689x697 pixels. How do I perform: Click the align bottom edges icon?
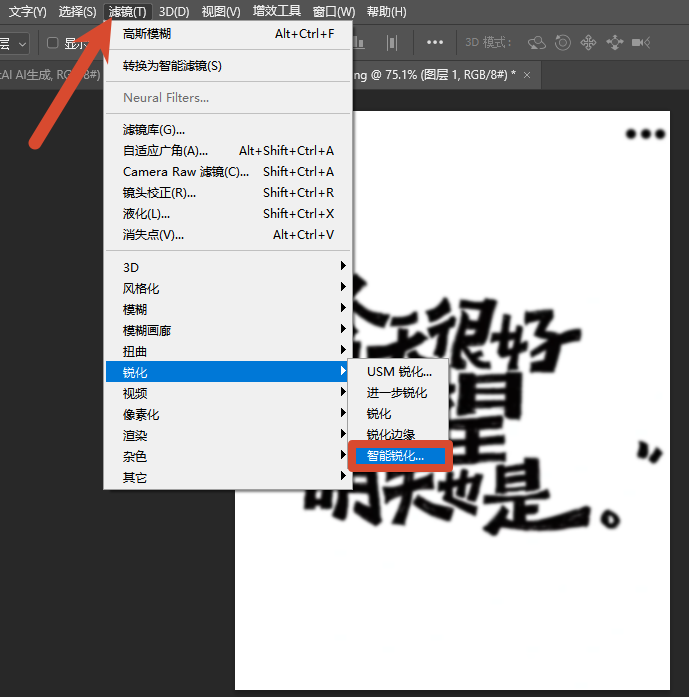[359, 43]
